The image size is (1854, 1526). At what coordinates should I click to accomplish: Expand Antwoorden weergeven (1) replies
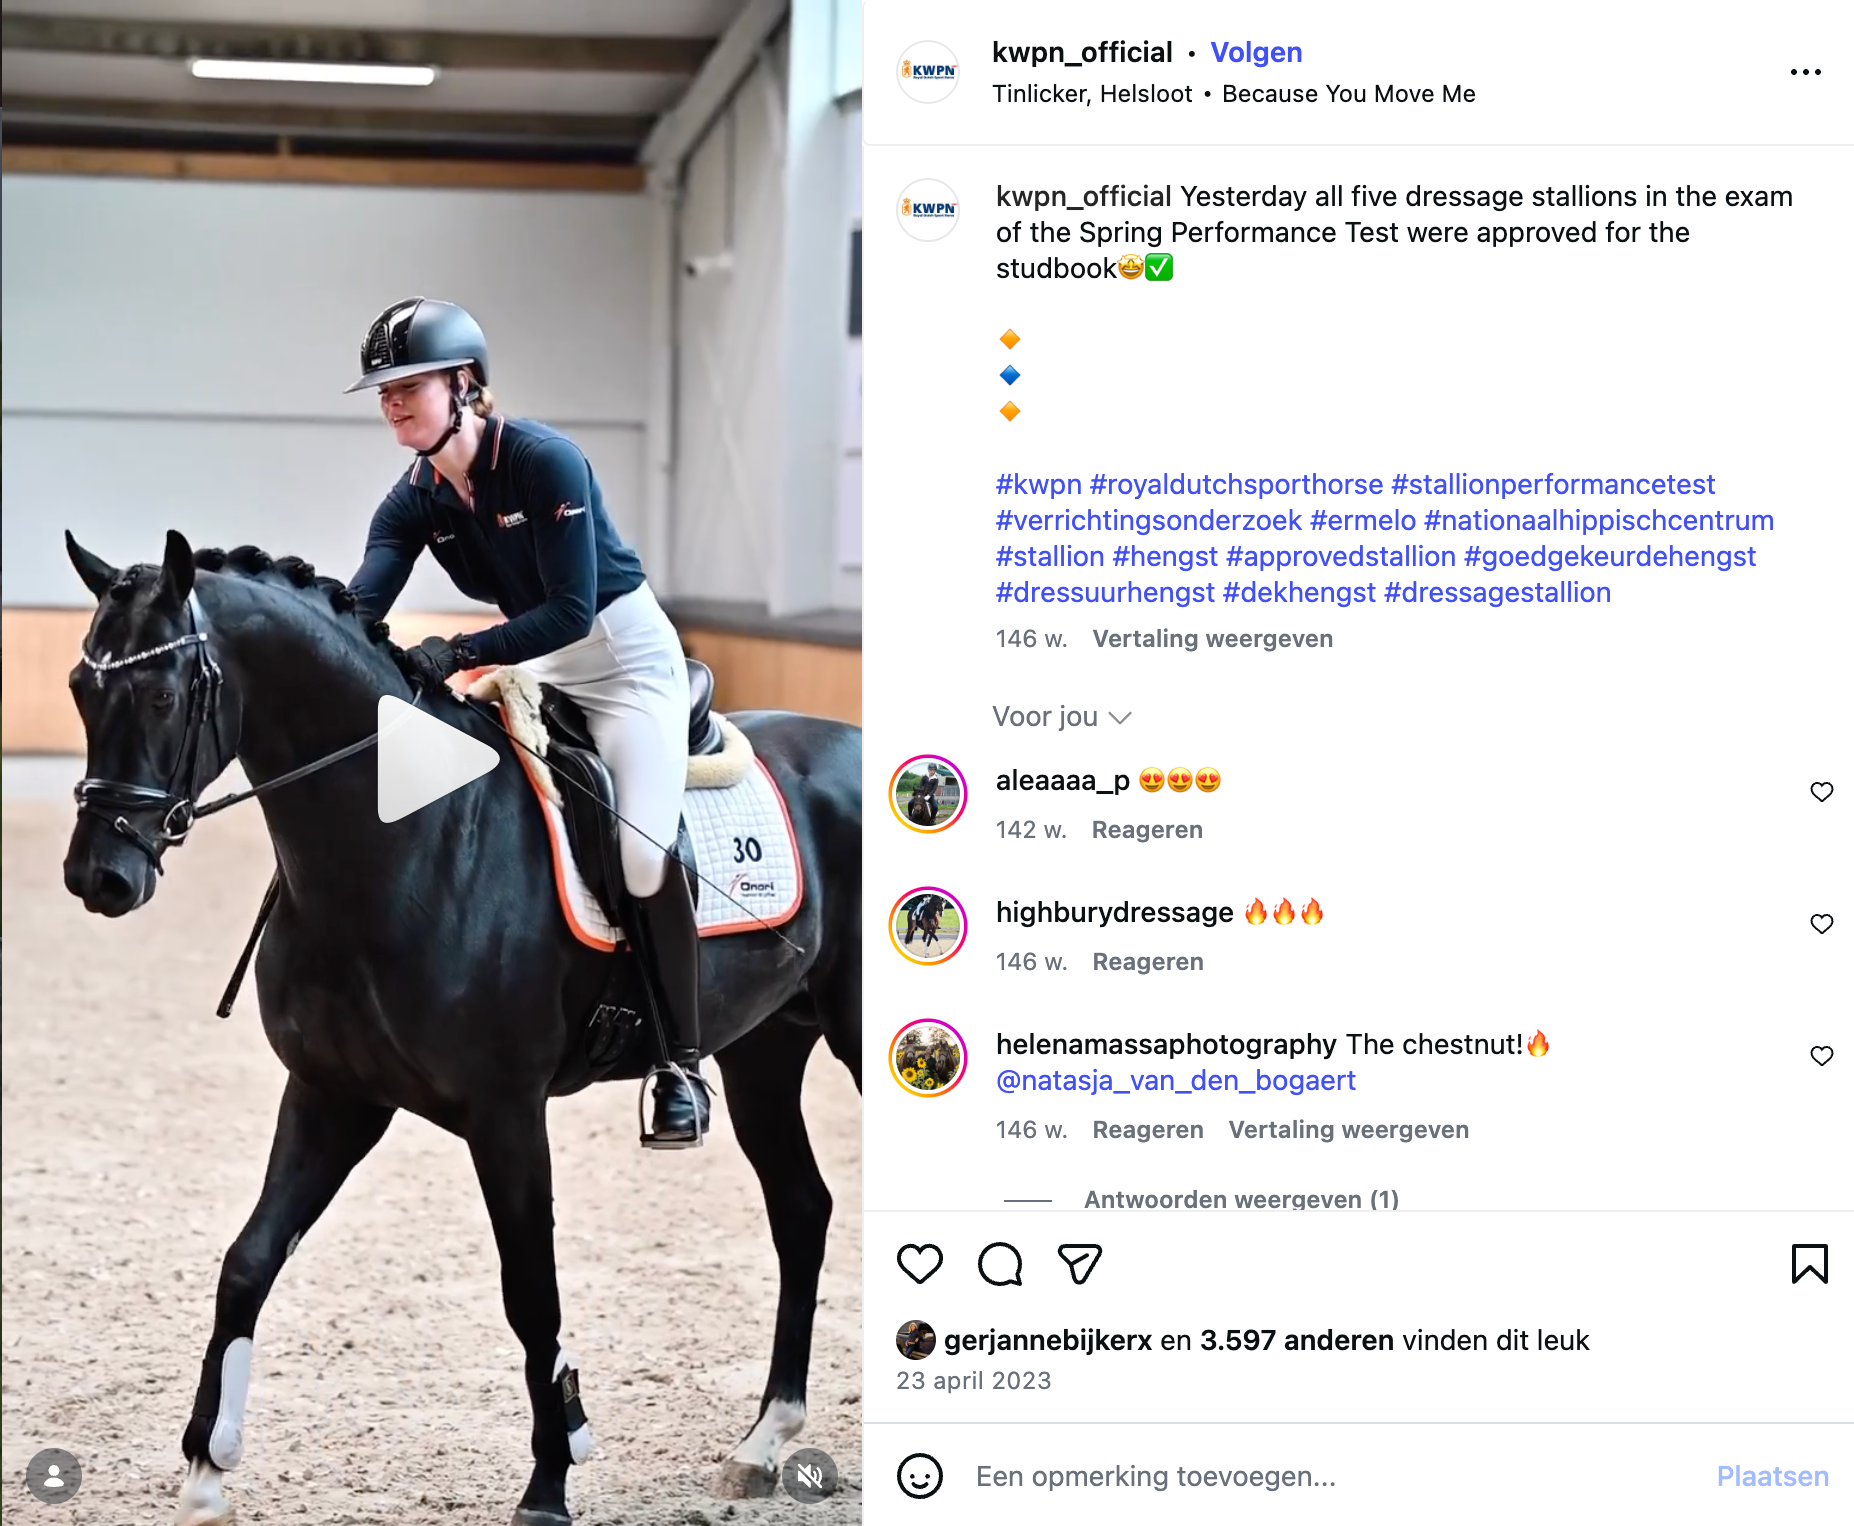click(1241, 1199)
